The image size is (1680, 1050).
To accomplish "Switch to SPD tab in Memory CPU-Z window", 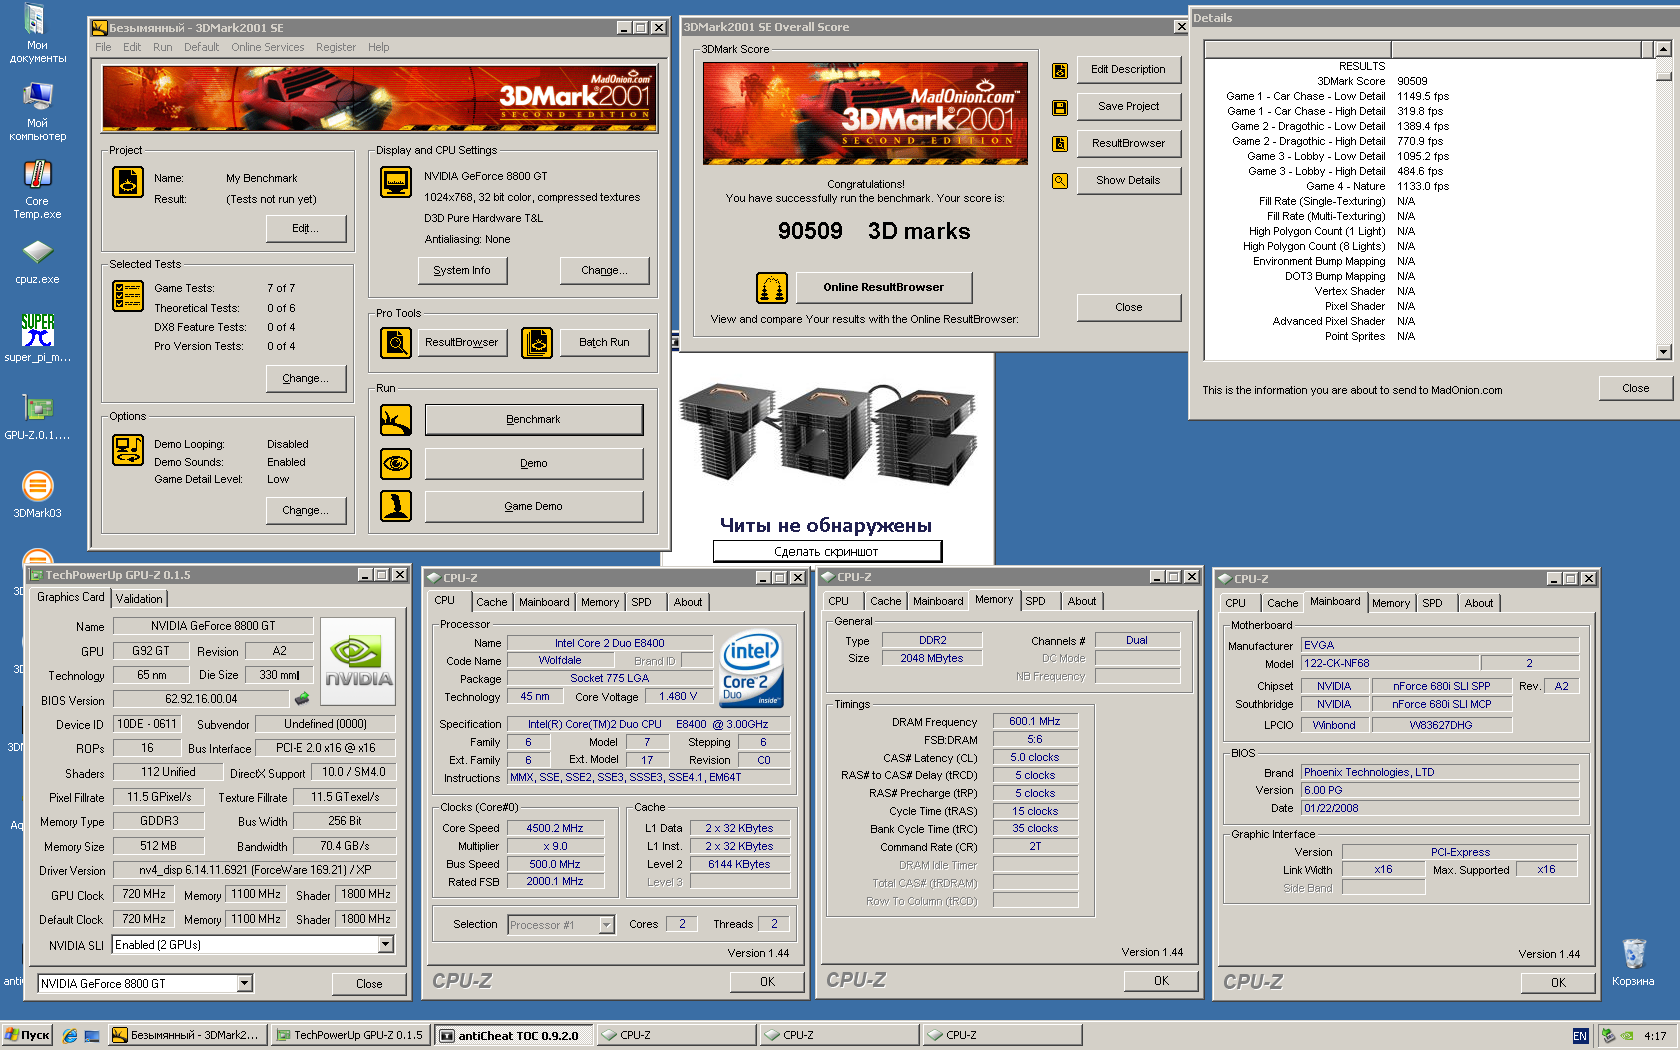I will 1035,601.
